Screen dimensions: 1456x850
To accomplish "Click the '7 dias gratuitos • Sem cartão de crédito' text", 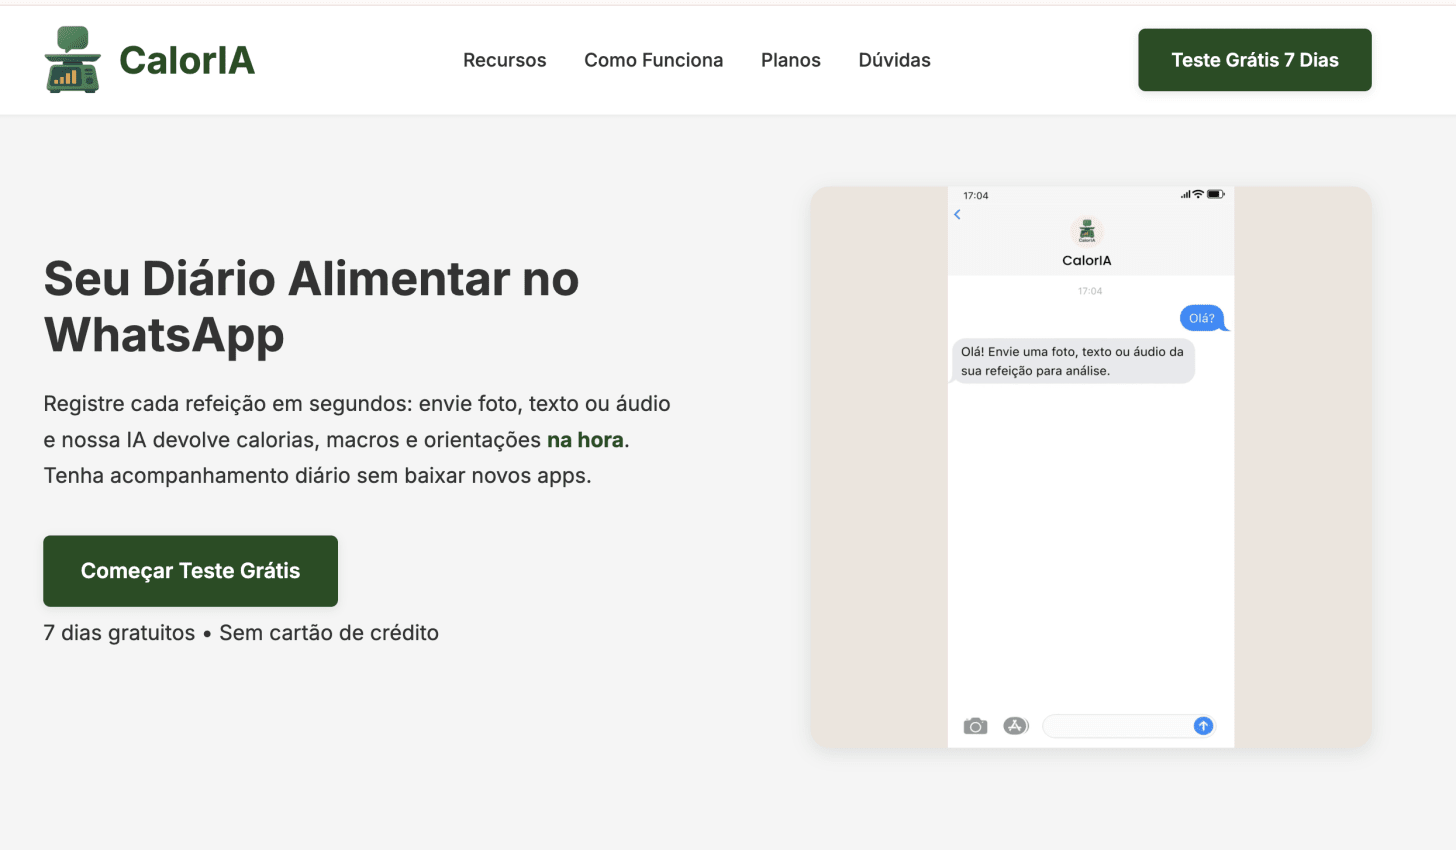I will click(x=241, y=633).
